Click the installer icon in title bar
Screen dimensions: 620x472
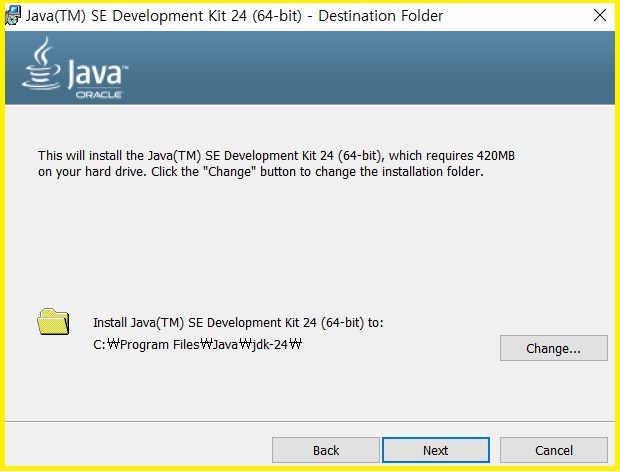point(13,15)
